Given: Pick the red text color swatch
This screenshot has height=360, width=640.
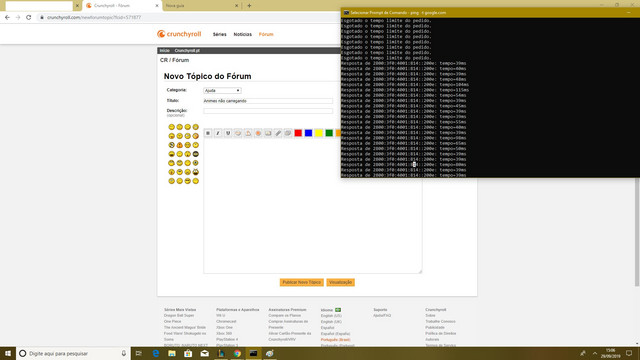Looking at the screenshot, I should coord(298,133).
